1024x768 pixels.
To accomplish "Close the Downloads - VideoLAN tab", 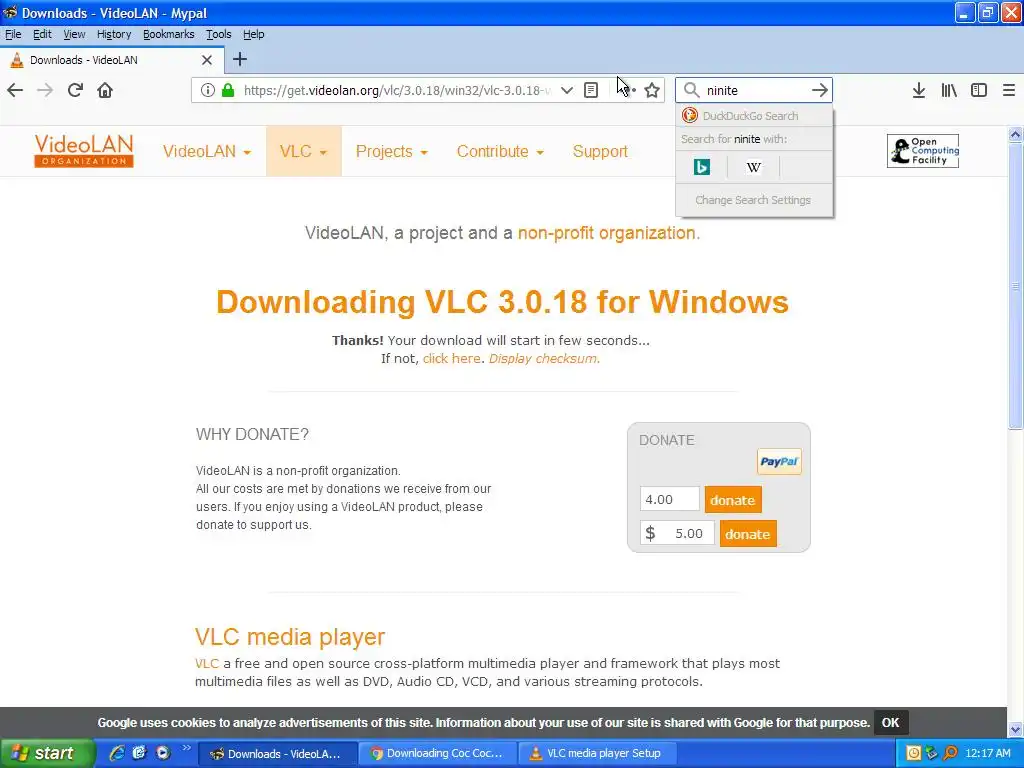I will click(207, 60).
